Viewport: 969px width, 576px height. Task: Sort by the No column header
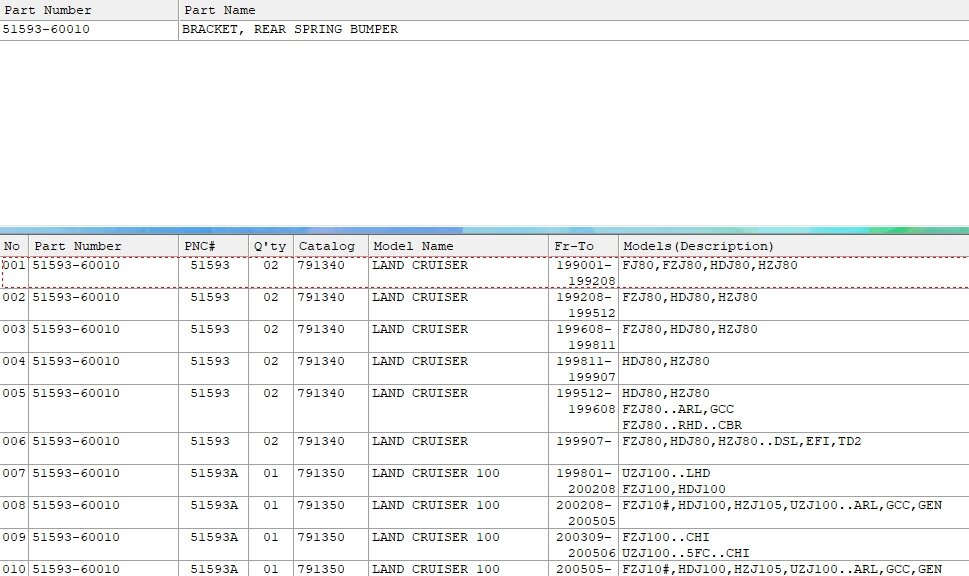tap(14, 246)
